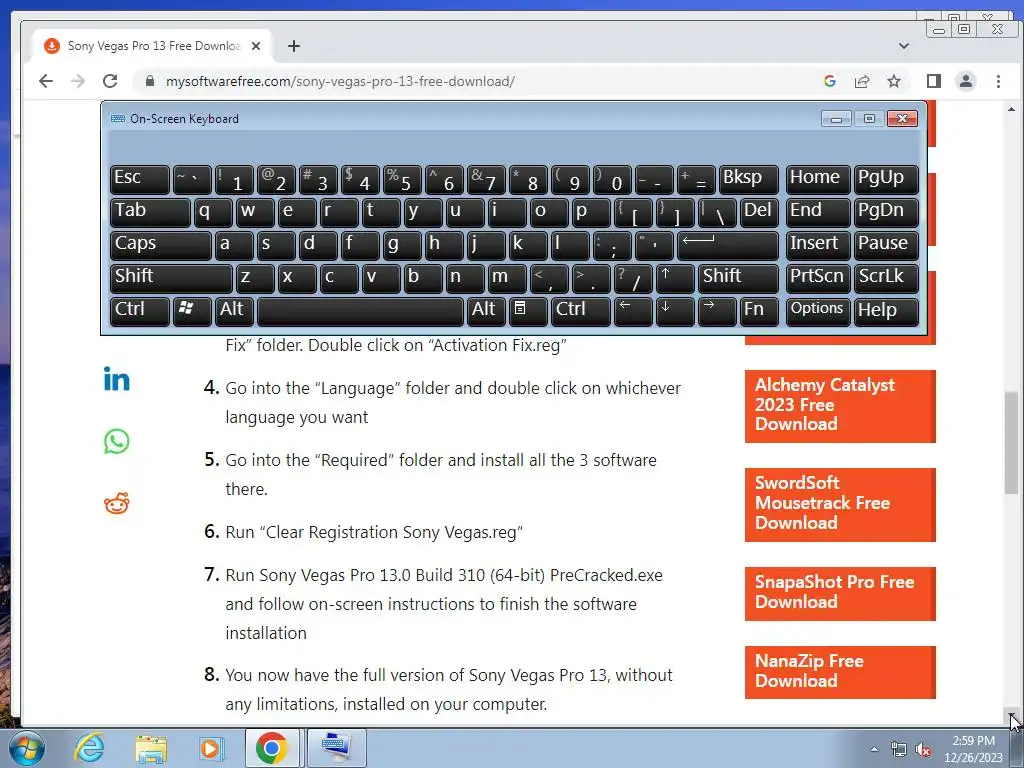Click the down arrow key on keyboard
The width and height of the screenshot is (1024, 768).
[675, 310]
